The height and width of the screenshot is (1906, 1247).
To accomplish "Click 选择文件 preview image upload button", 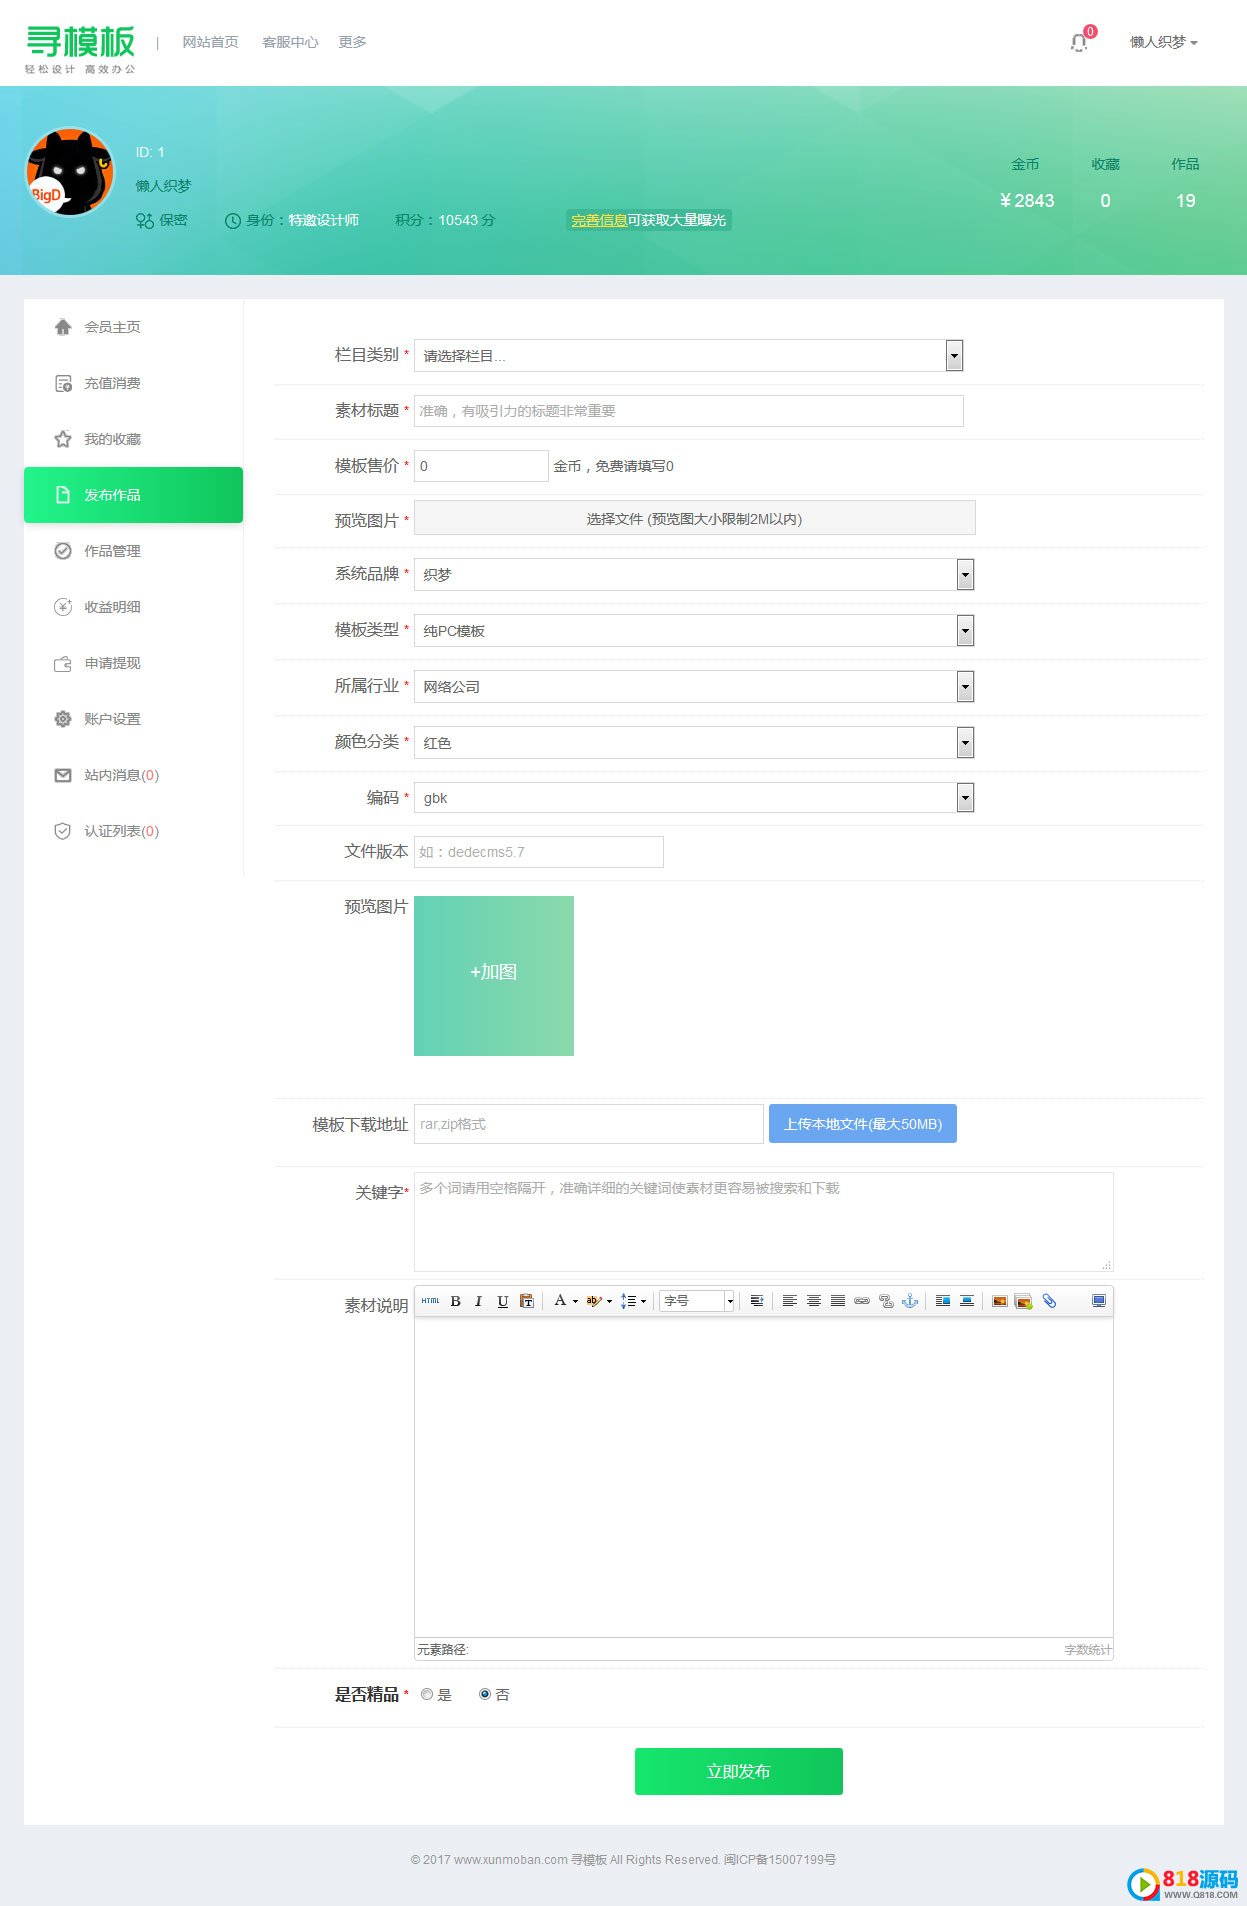I will 694,518.
